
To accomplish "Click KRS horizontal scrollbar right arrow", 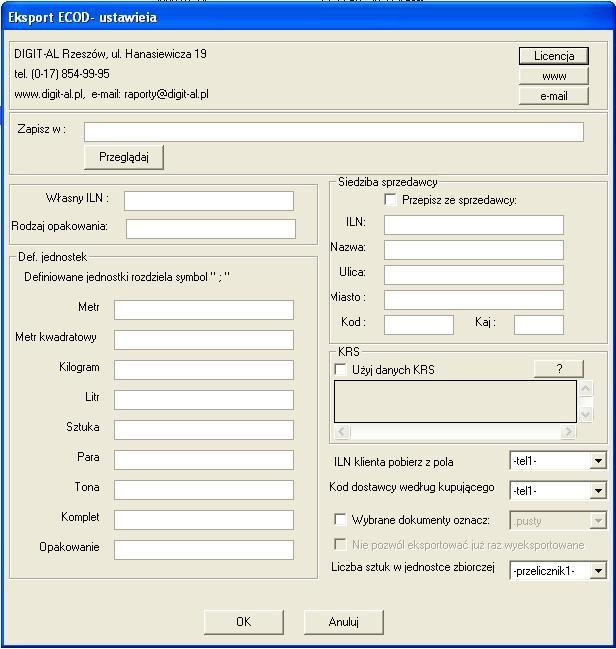I will coord(568,432).
